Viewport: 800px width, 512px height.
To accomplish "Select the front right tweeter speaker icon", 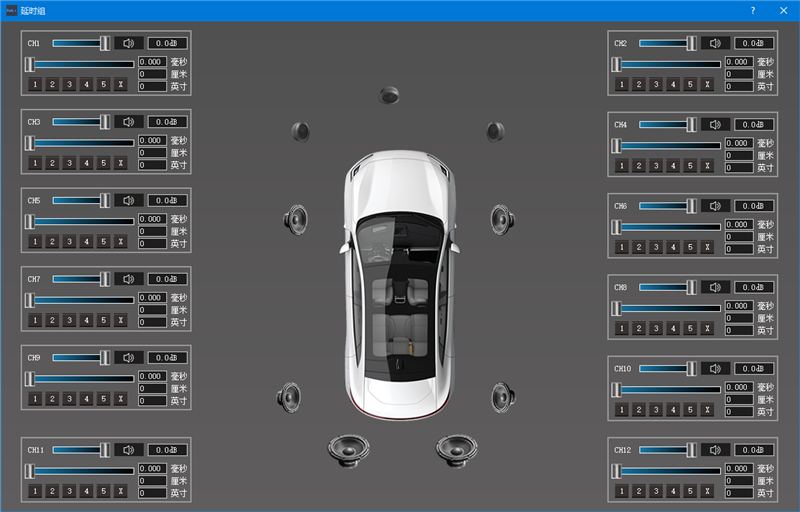I will click(x=495, y=132).
